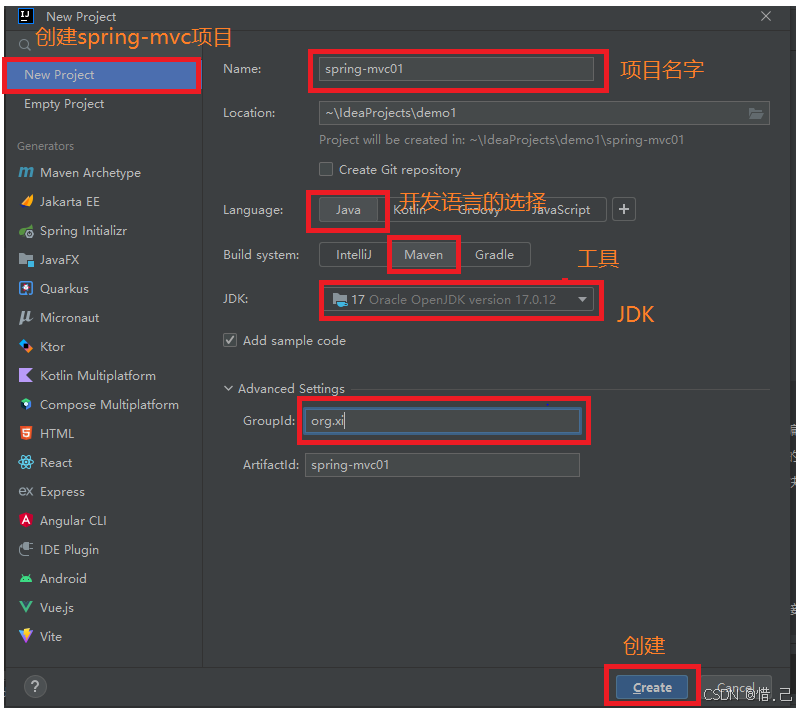Click the Create button

tap(652, 688)
